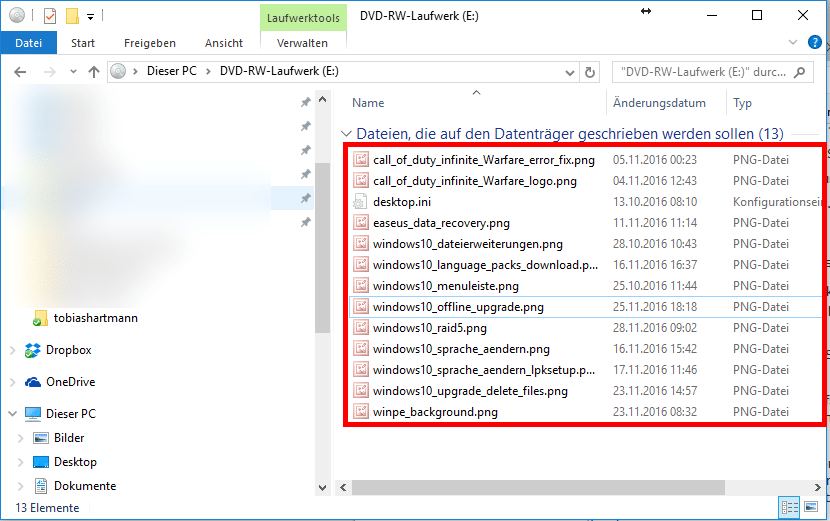The image size is (830, 521).
Task: Select windows10_dateierweiterungen.png file
Action: coord(468,244)
